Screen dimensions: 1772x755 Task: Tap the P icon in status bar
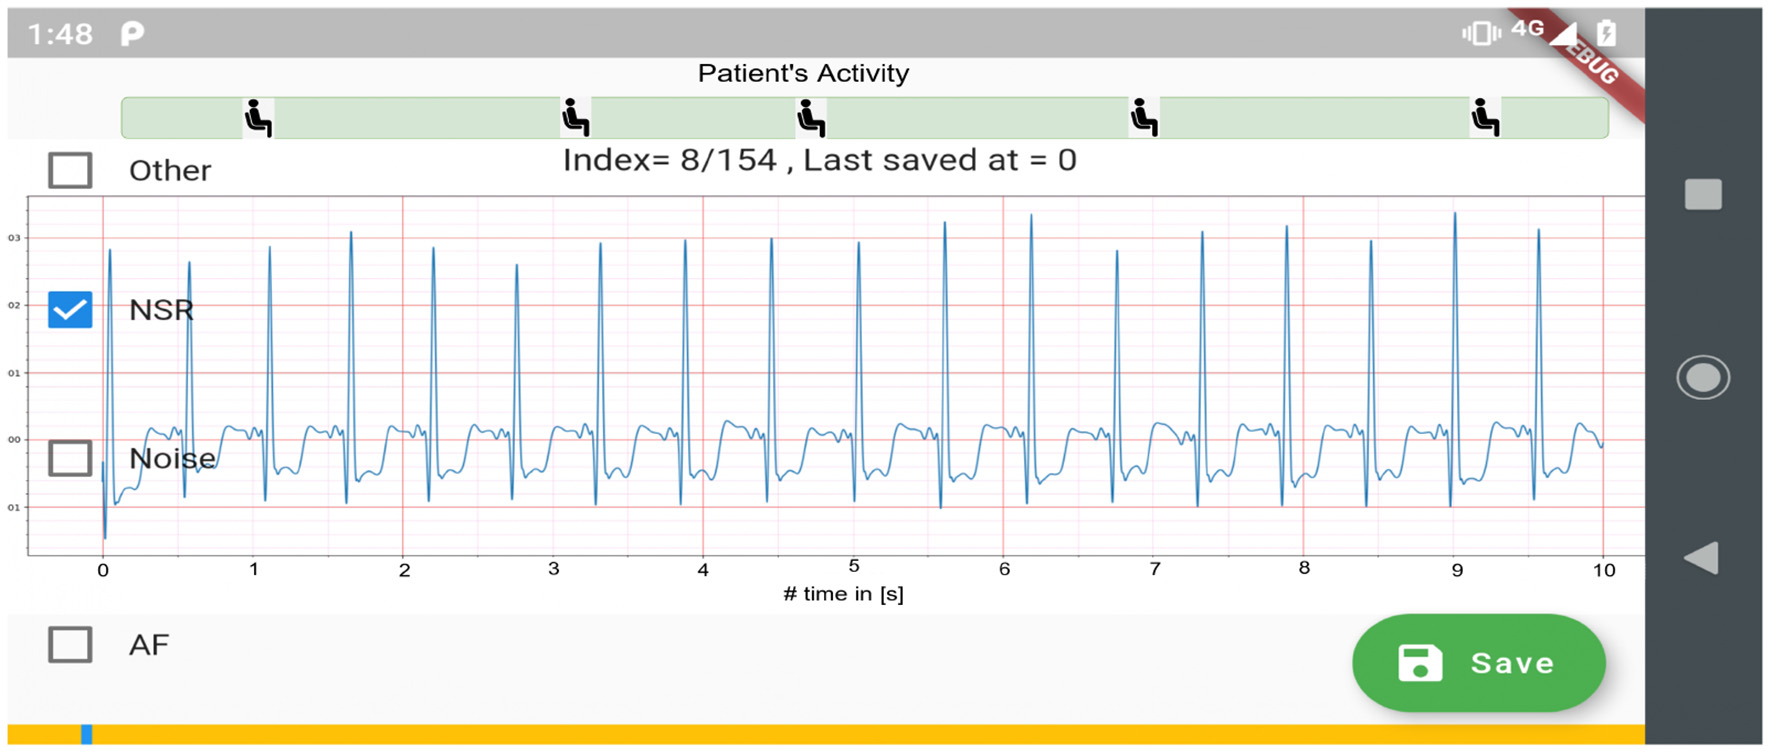[132, 34]
